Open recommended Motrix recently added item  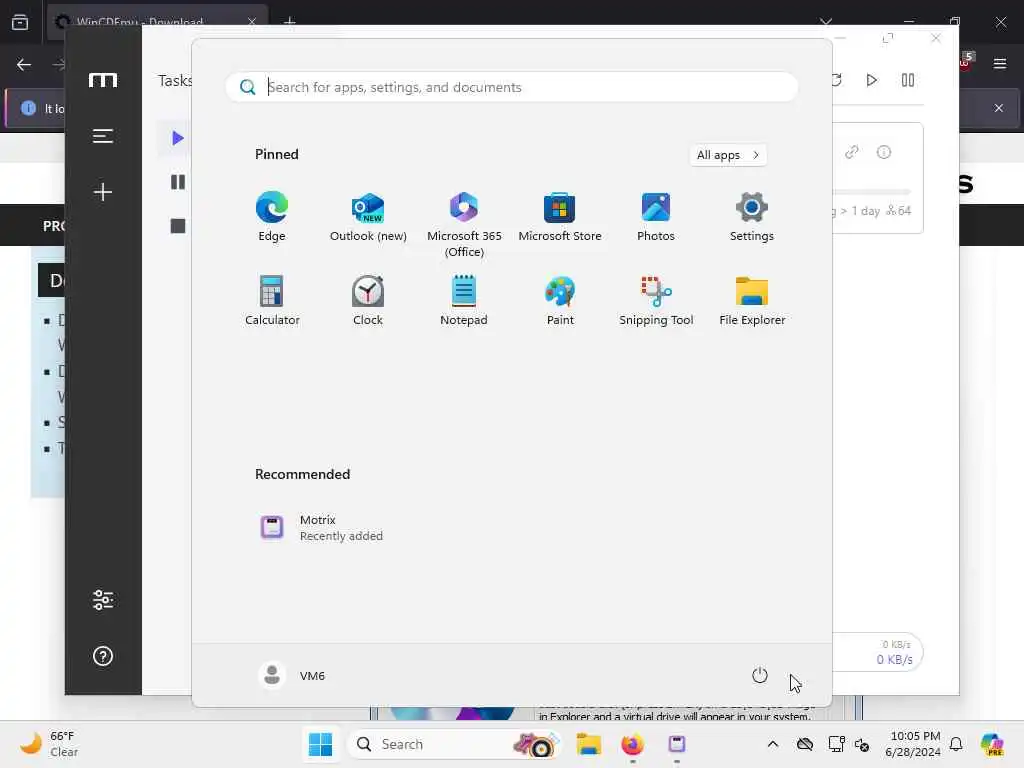tap(322, 528)
